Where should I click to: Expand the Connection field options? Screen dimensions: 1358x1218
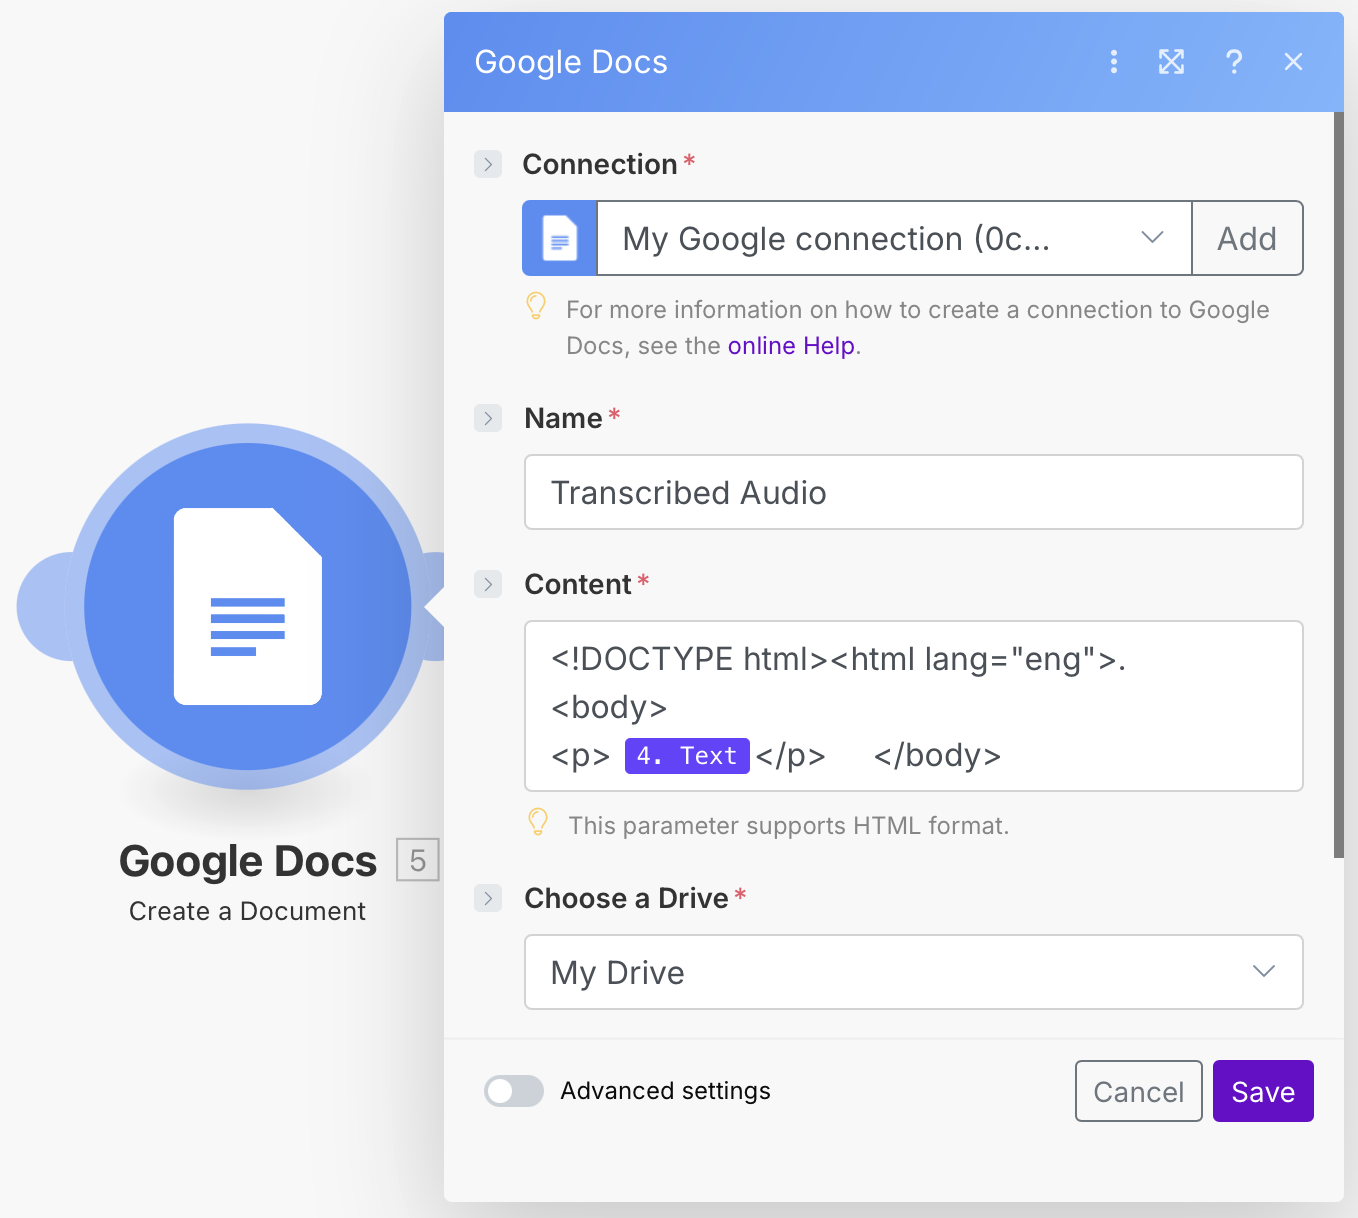click(488, 164)
